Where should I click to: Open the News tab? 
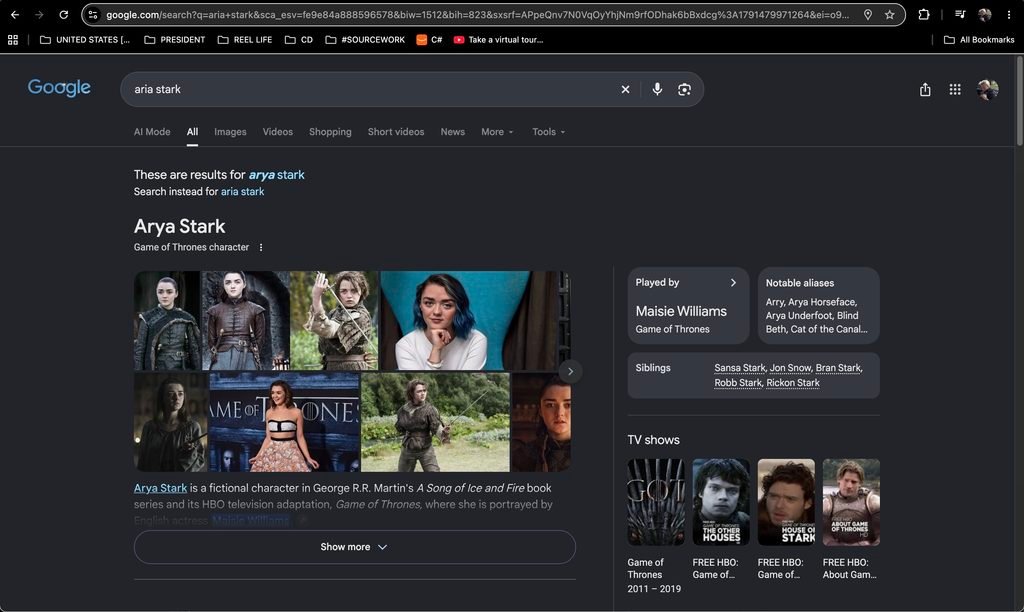pyautogui.click(x=453, y=132)
